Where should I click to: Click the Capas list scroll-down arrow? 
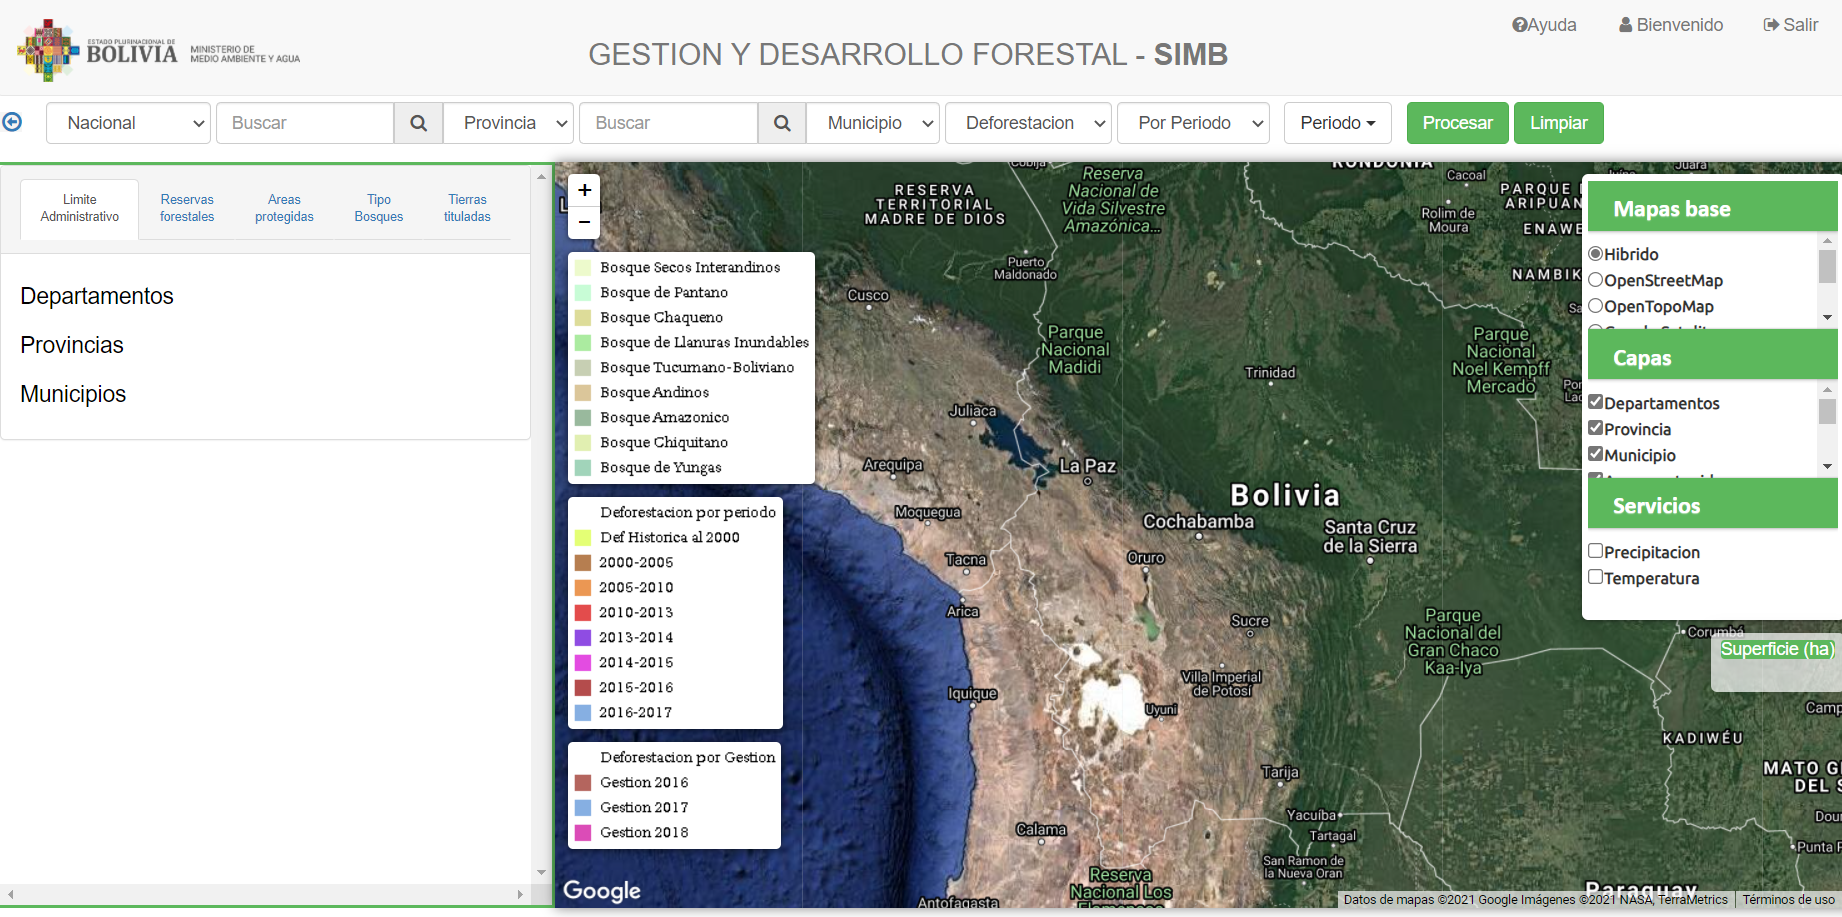pos(1827,467)
